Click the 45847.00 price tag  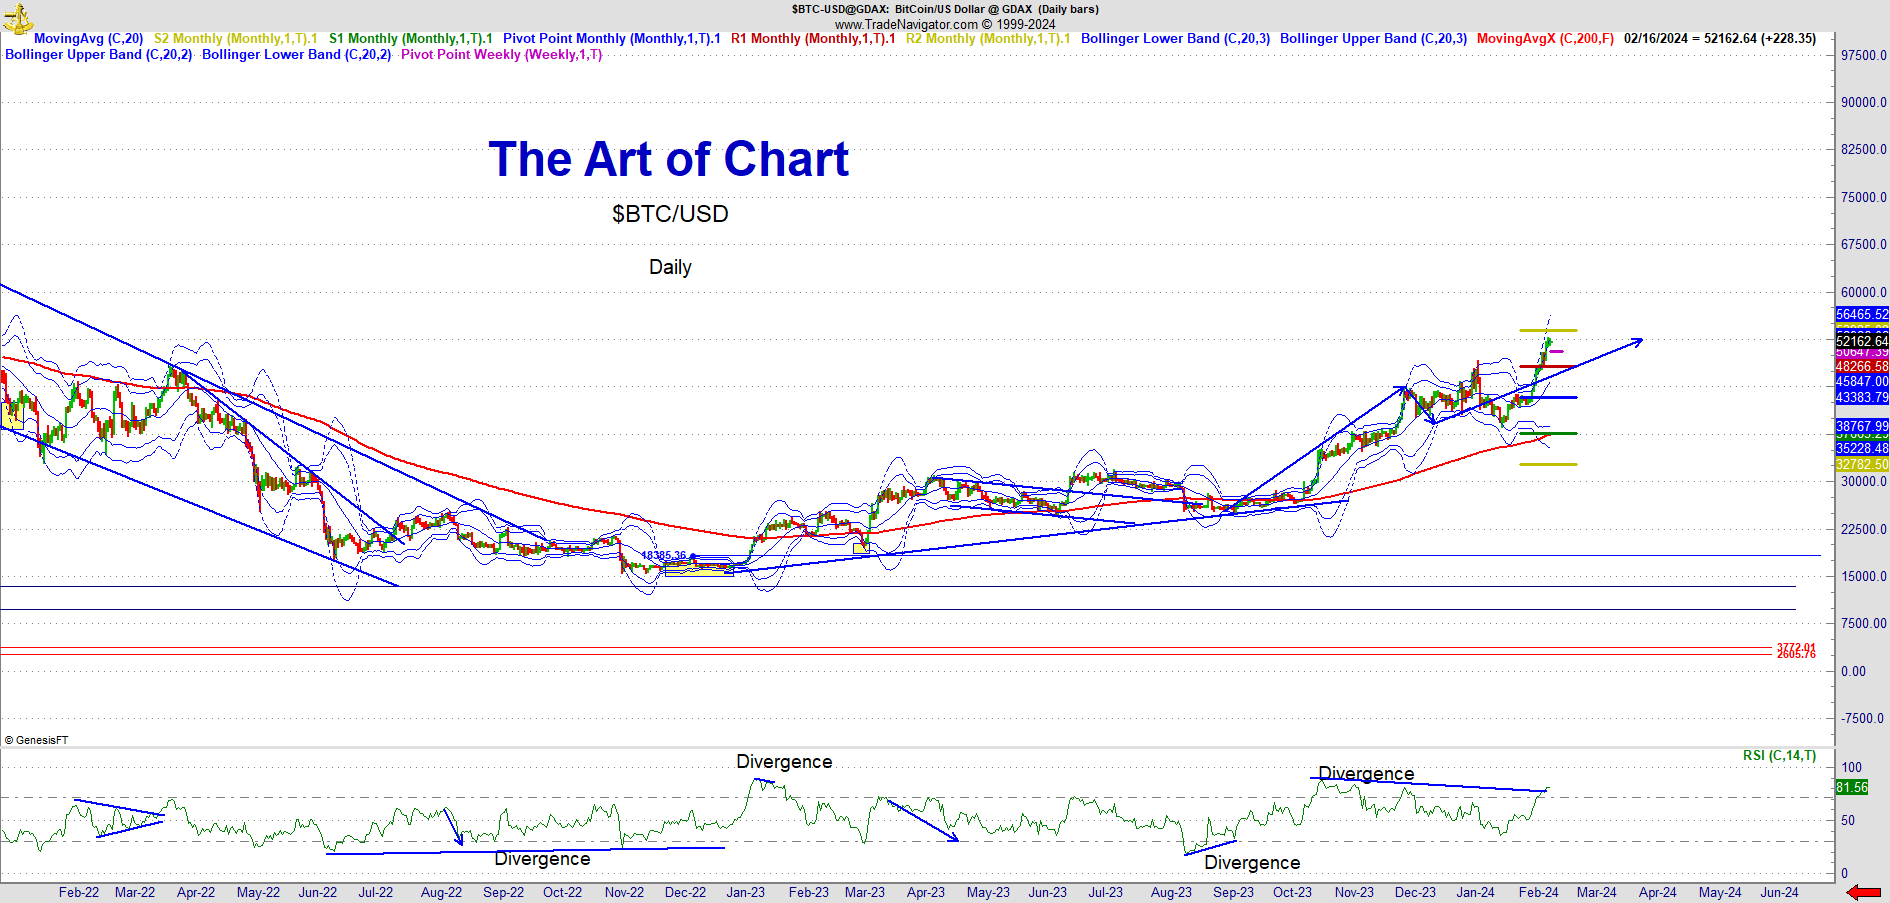click(x=1862, y=382)
